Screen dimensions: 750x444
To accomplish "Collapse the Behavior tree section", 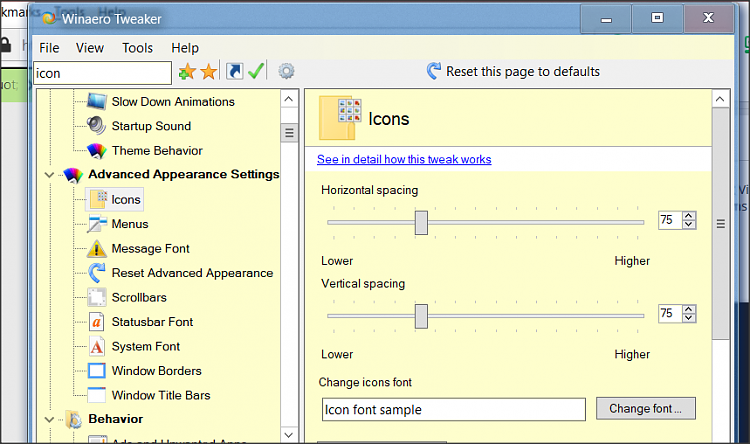I will tap(49, 420).
